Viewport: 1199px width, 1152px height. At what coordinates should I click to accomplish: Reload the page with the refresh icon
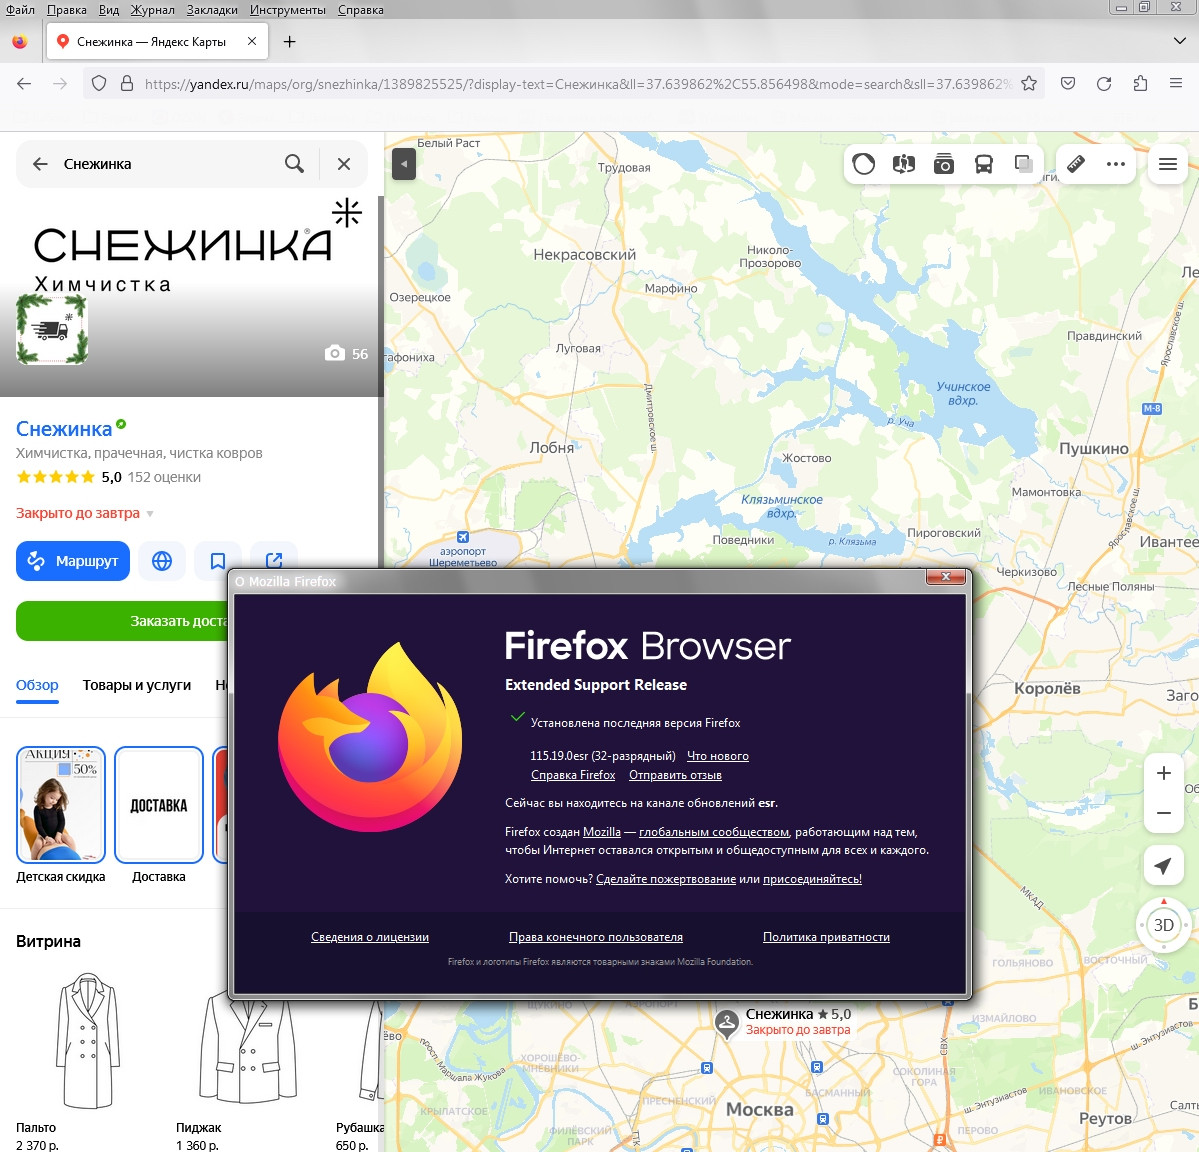pyautogui.click(x=1103, y=84)
